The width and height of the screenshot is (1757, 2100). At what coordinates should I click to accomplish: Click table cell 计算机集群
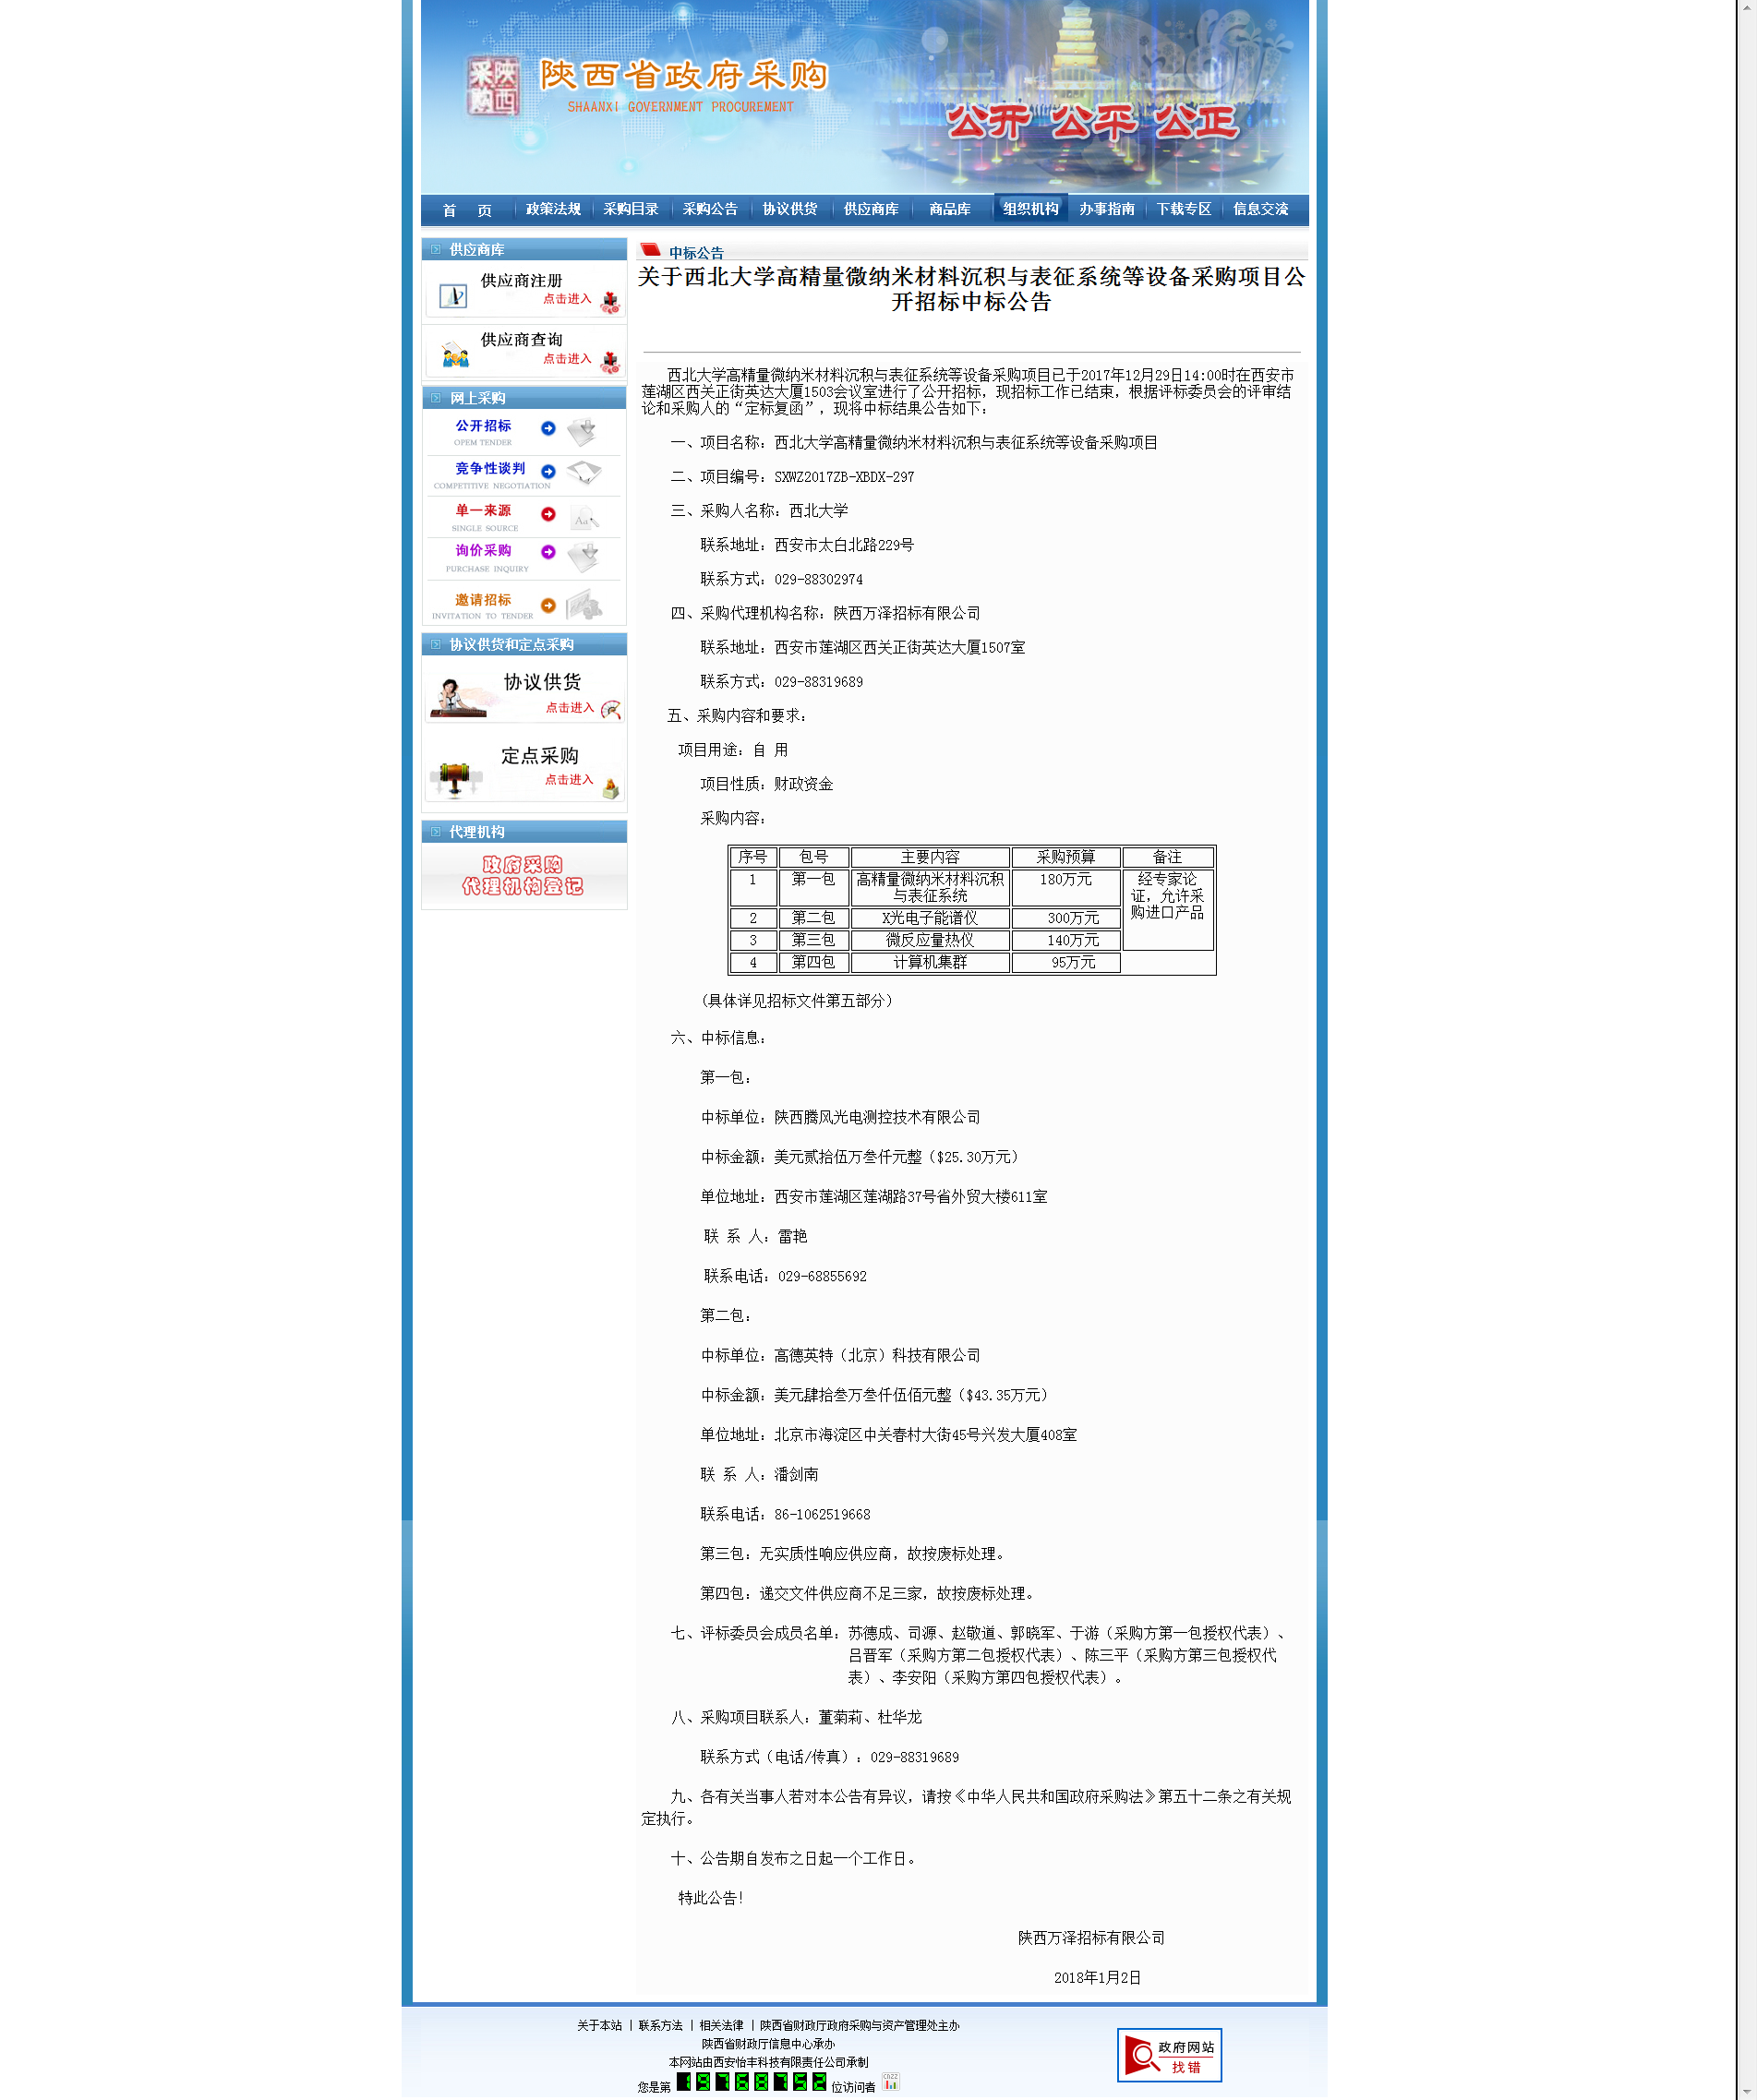click(x=930, y=962)
